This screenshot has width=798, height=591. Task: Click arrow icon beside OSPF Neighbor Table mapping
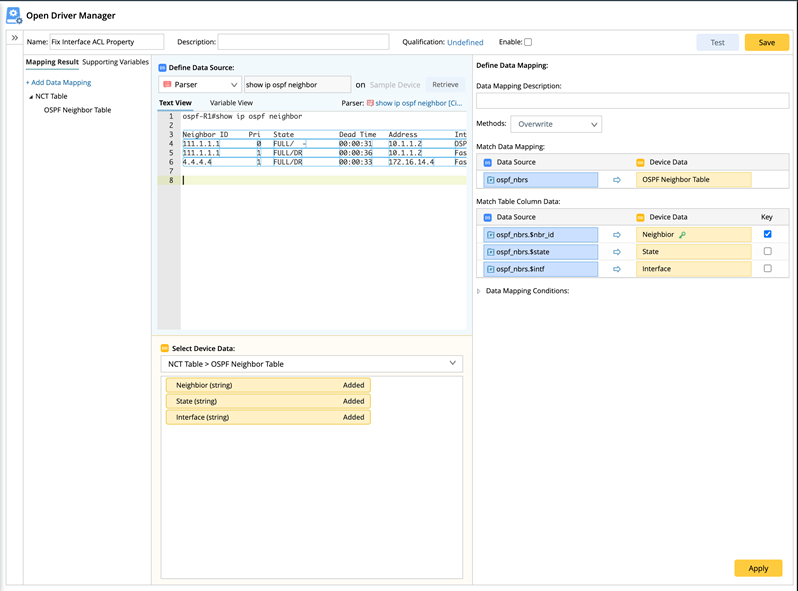617,180
